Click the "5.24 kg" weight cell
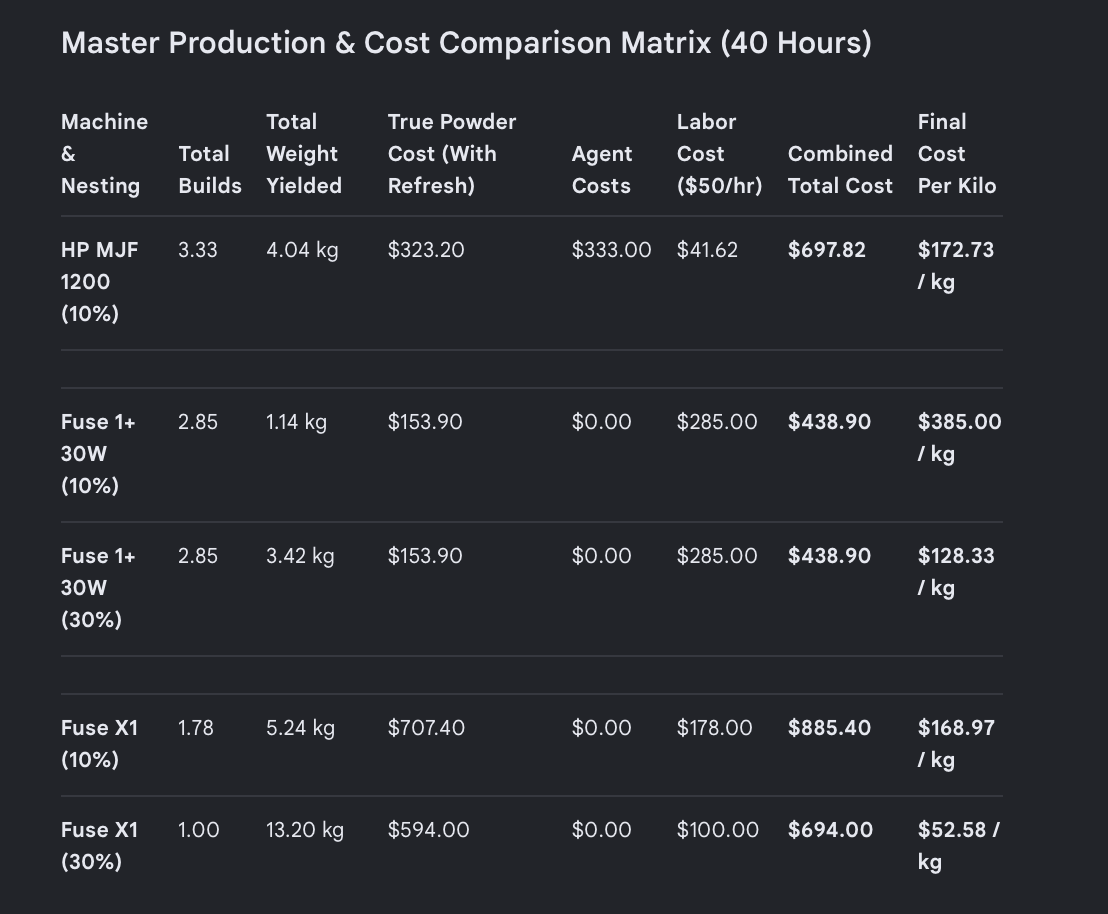Image resolution: width=1108 pixels, height=914 pixels. pyautogui.click(x=300, y=728)
